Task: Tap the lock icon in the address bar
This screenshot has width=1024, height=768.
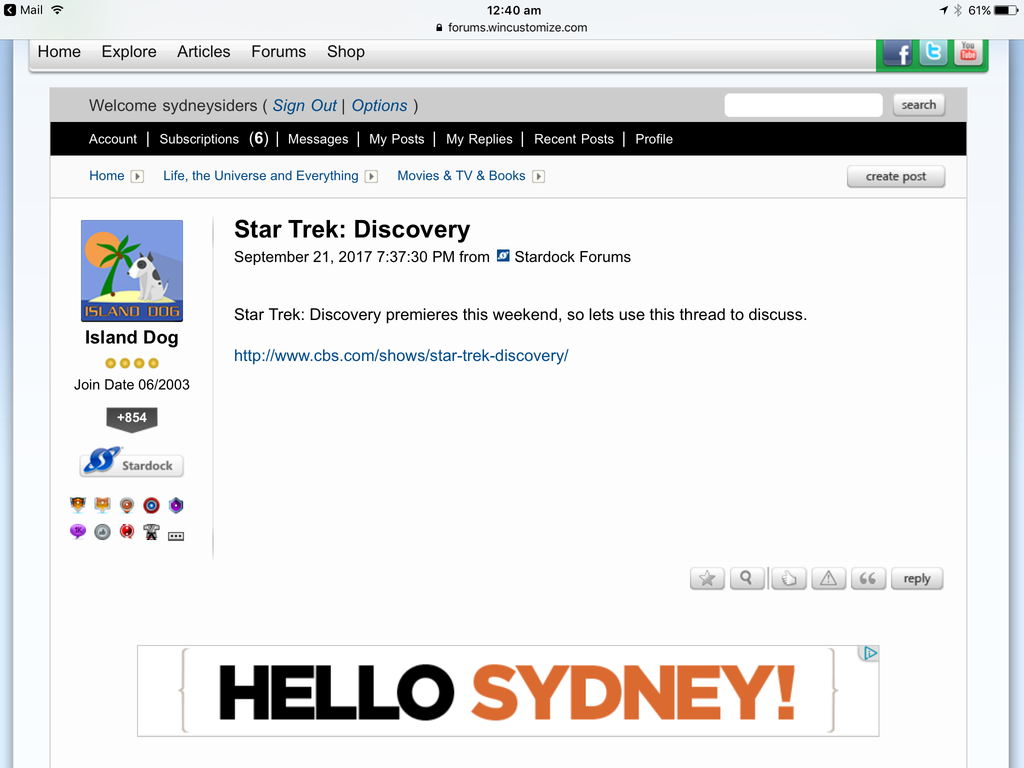Action: click(439, 27)
